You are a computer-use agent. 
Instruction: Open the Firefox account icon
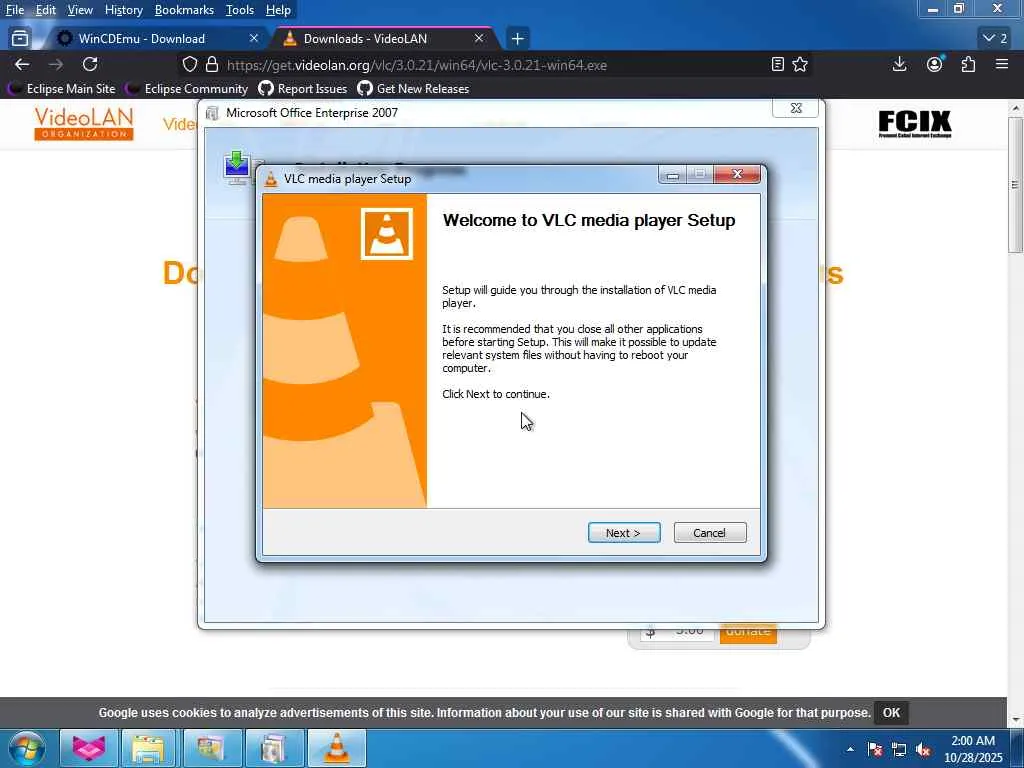935,64
